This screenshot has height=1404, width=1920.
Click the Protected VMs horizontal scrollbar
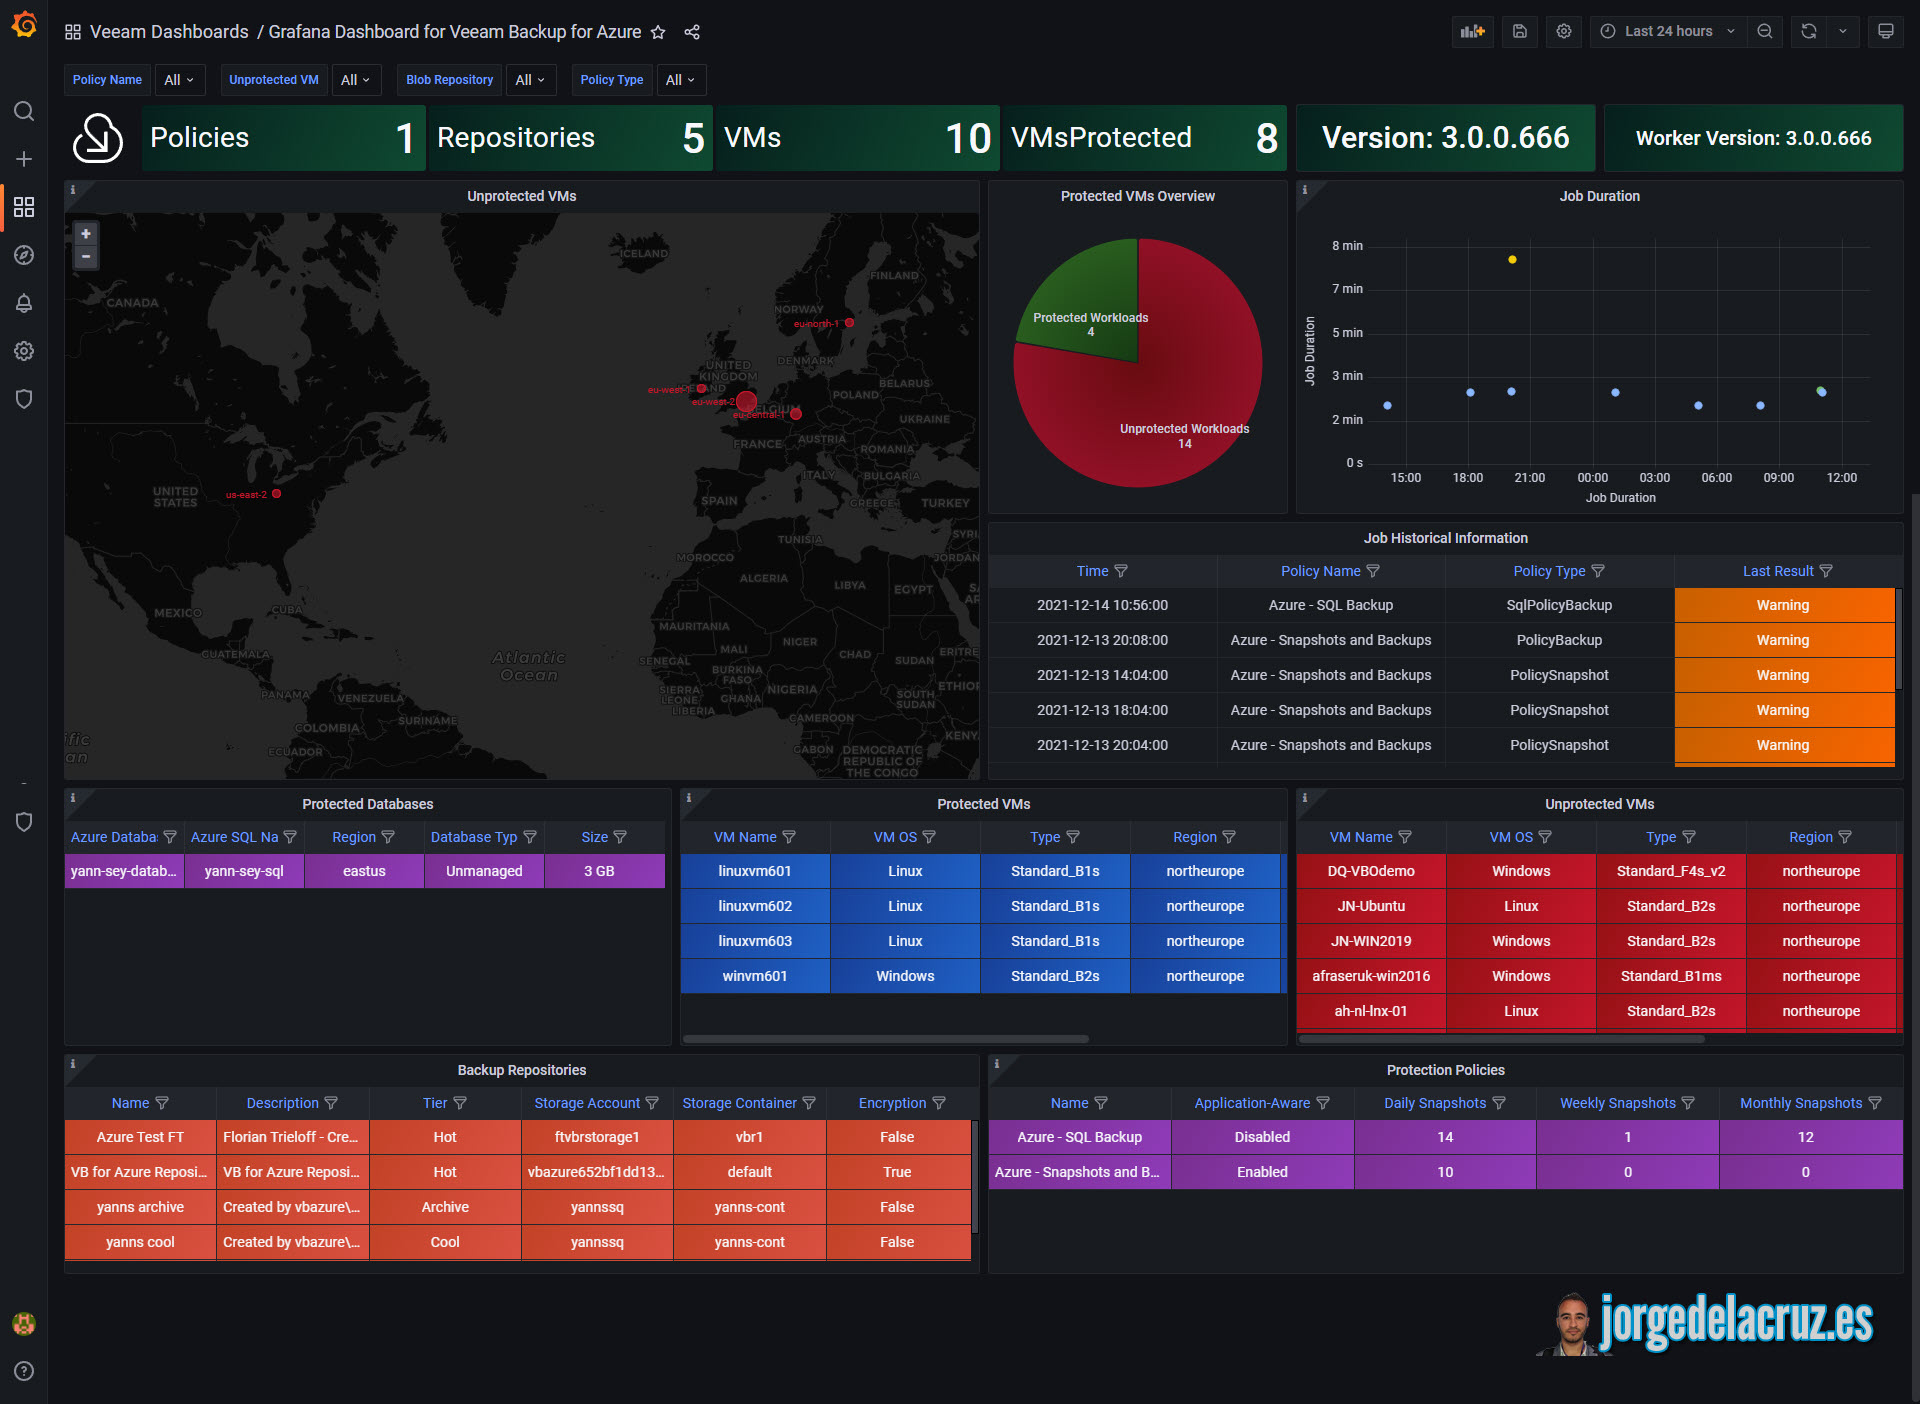(885, 1039)
